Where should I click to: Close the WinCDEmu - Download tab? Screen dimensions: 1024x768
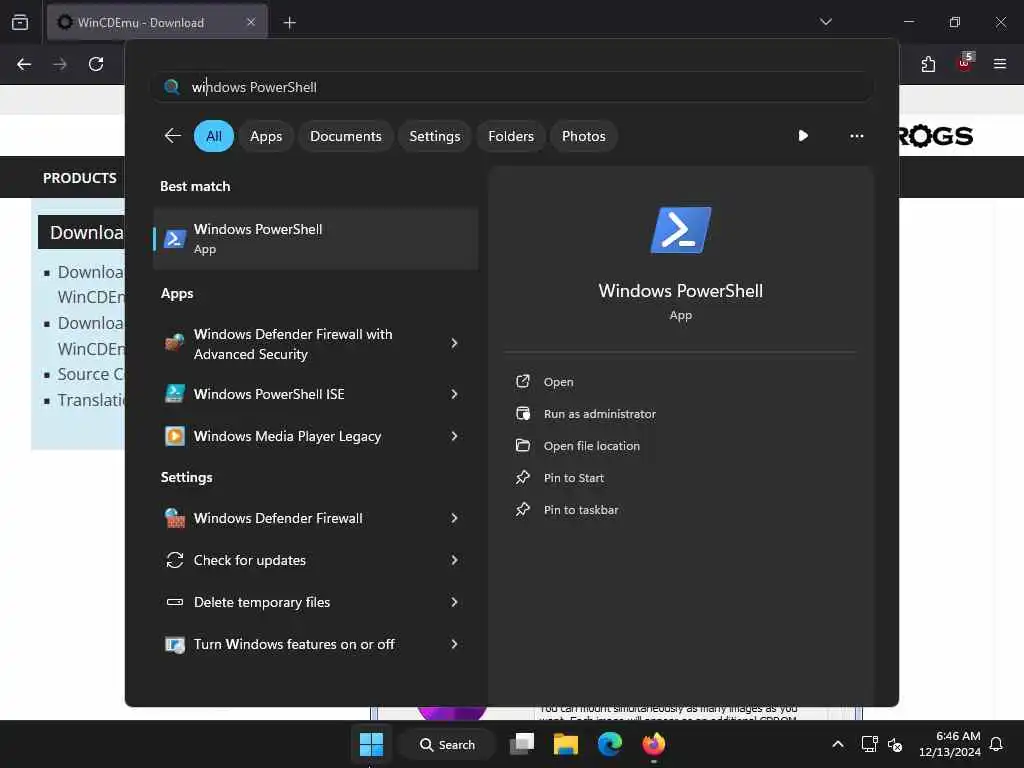tap(251, 22)
